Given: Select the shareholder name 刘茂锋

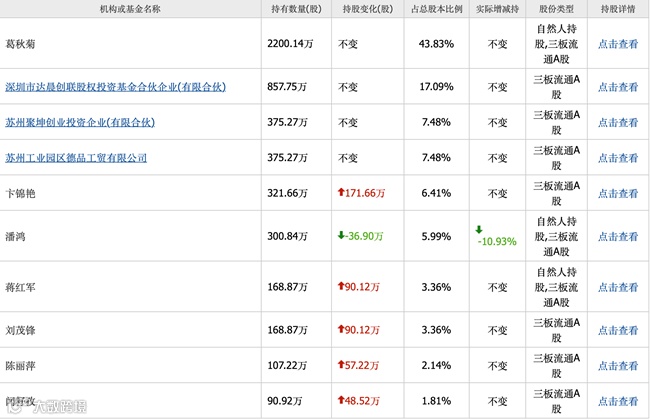Looking at the screenshot, I should point(20,330).
